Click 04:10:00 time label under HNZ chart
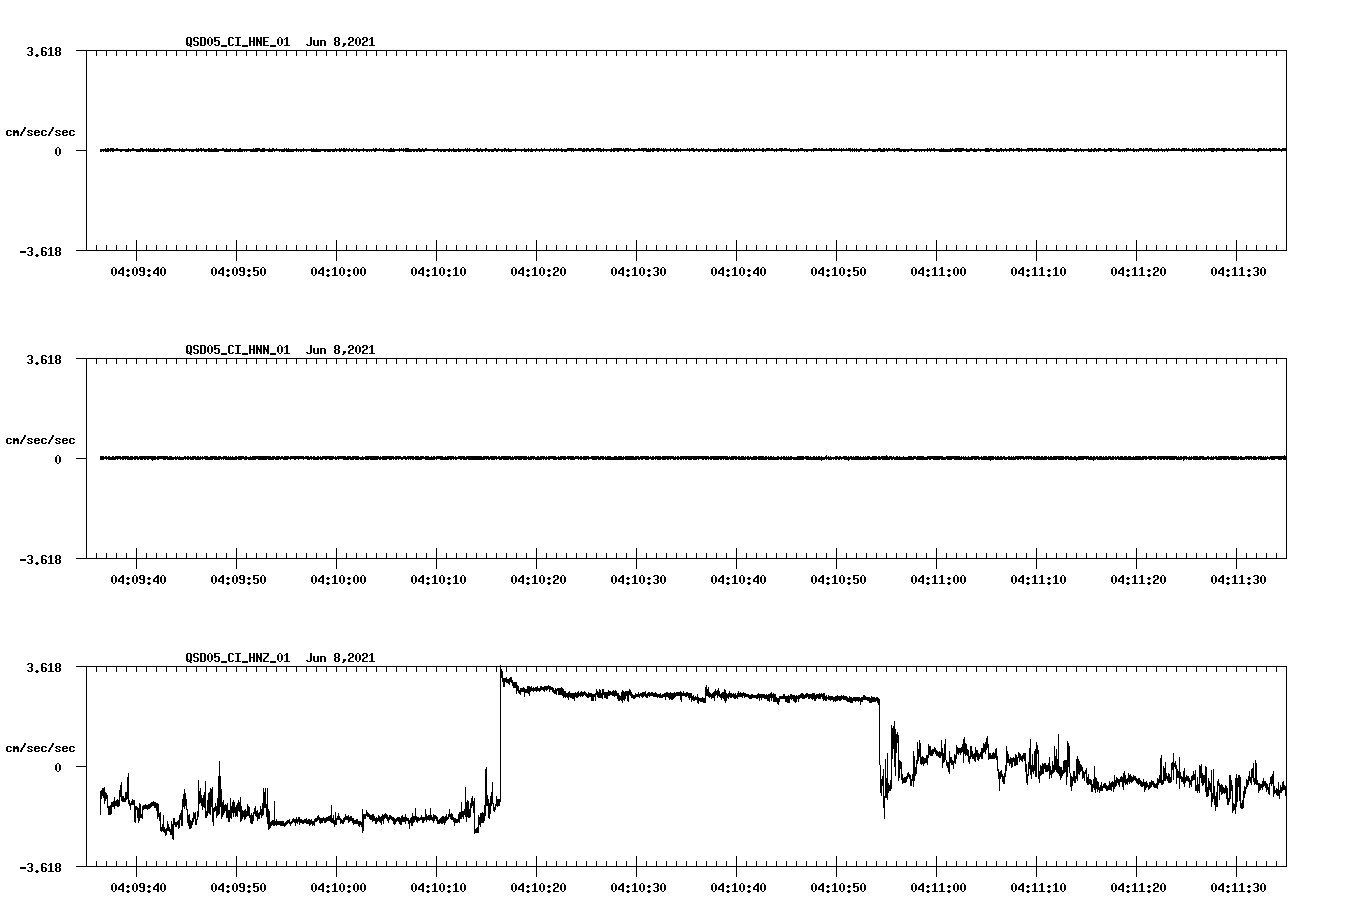 (338, 888)
